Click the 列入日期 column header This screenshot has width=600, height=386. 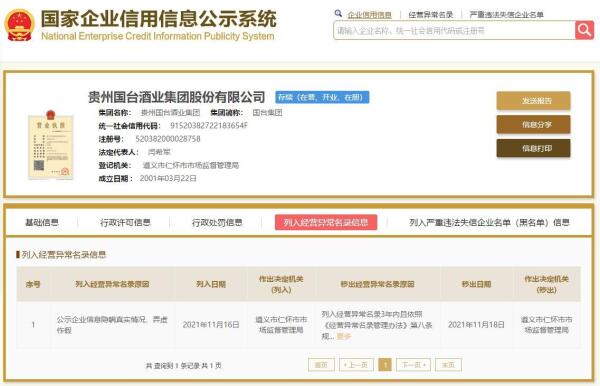[x=211, y=284]
